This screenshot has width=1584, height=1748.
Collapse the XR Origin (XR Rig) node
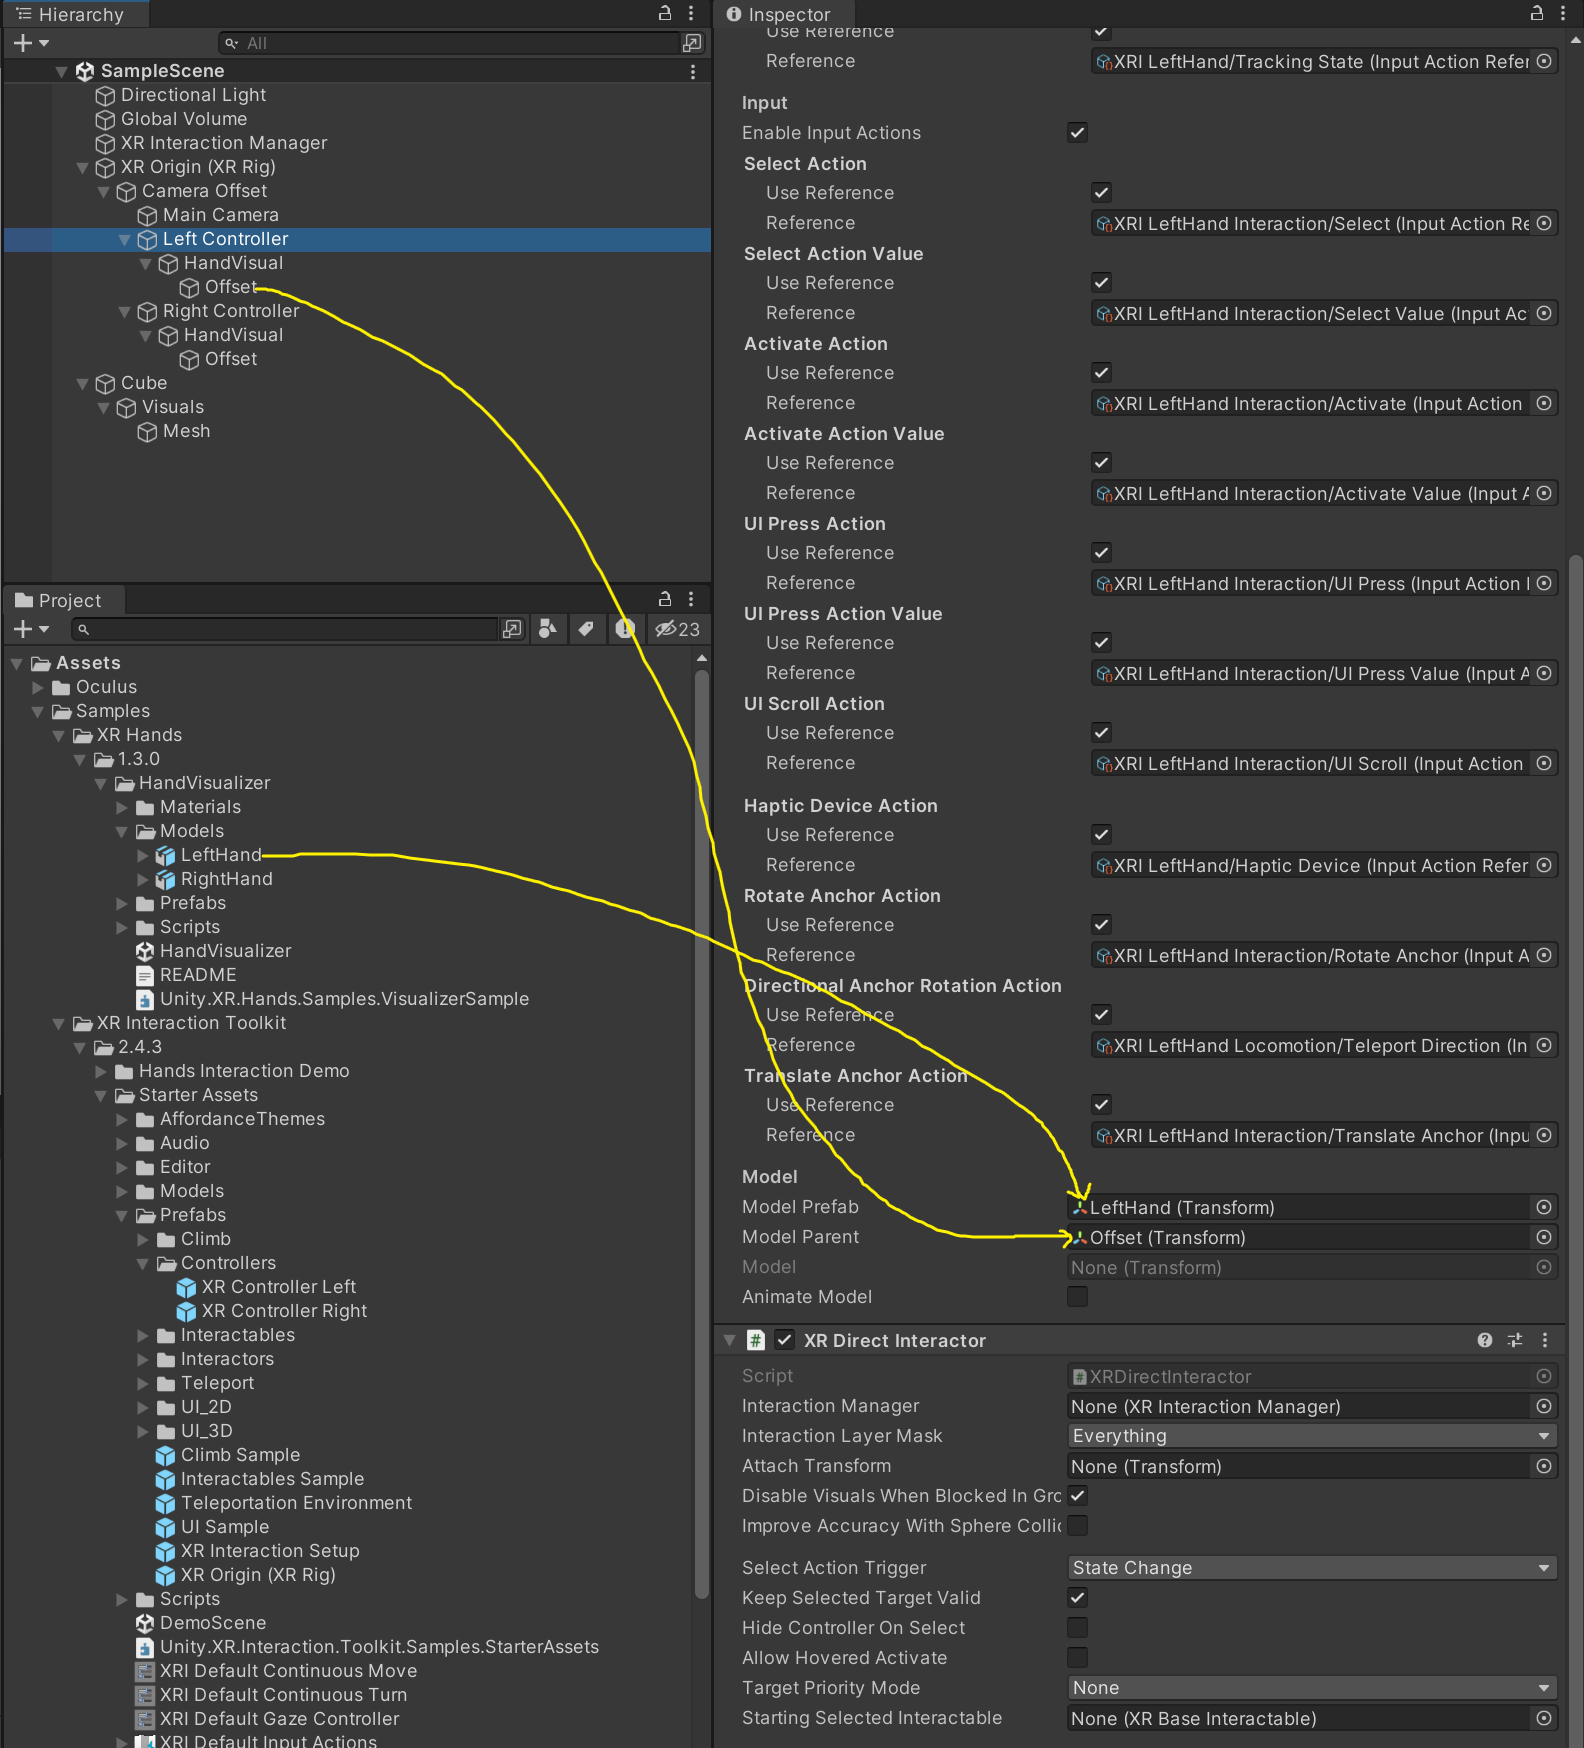pos(83,167)
